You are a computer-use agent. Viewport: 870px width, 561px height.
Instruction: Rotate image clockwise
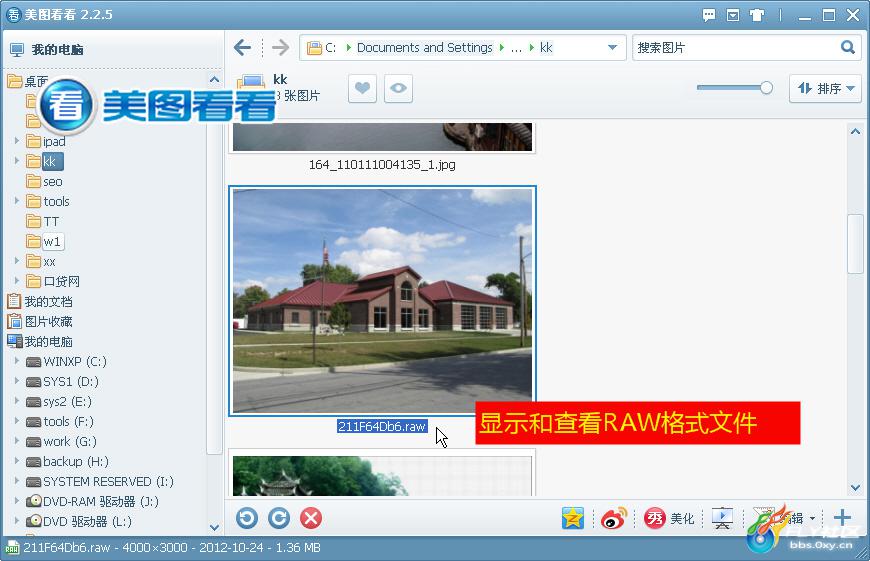(x=279, y=518)
